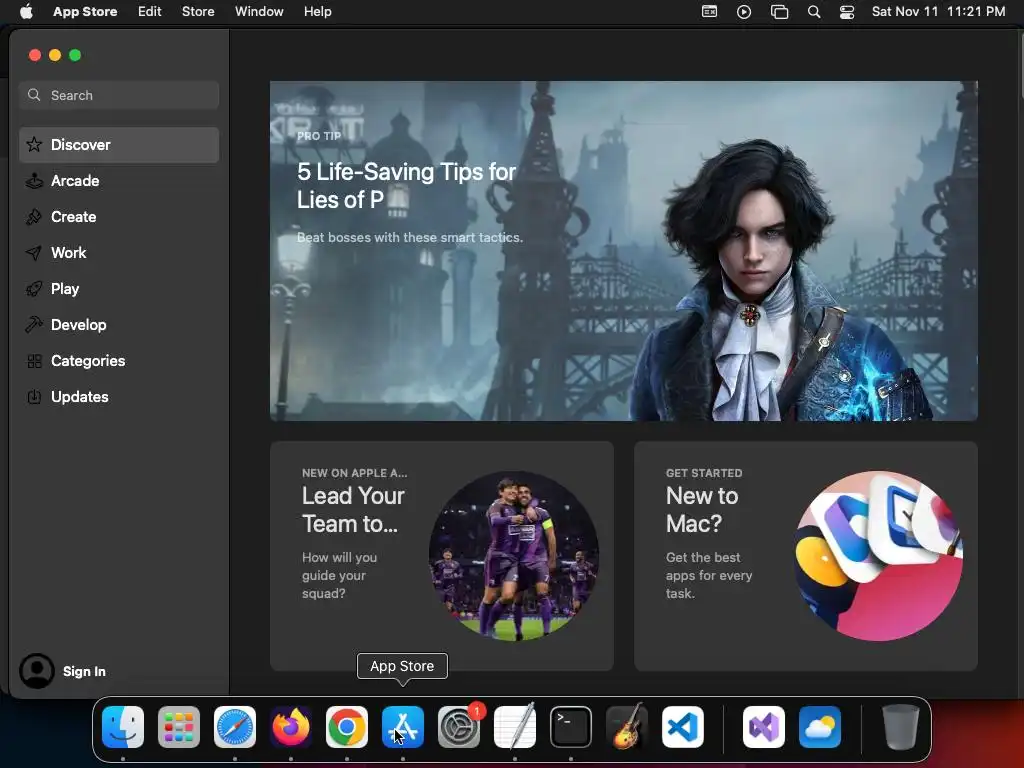1024x768 pixels.
Task: Open System Settings from the Dock
Action: [x=459, y=727]
